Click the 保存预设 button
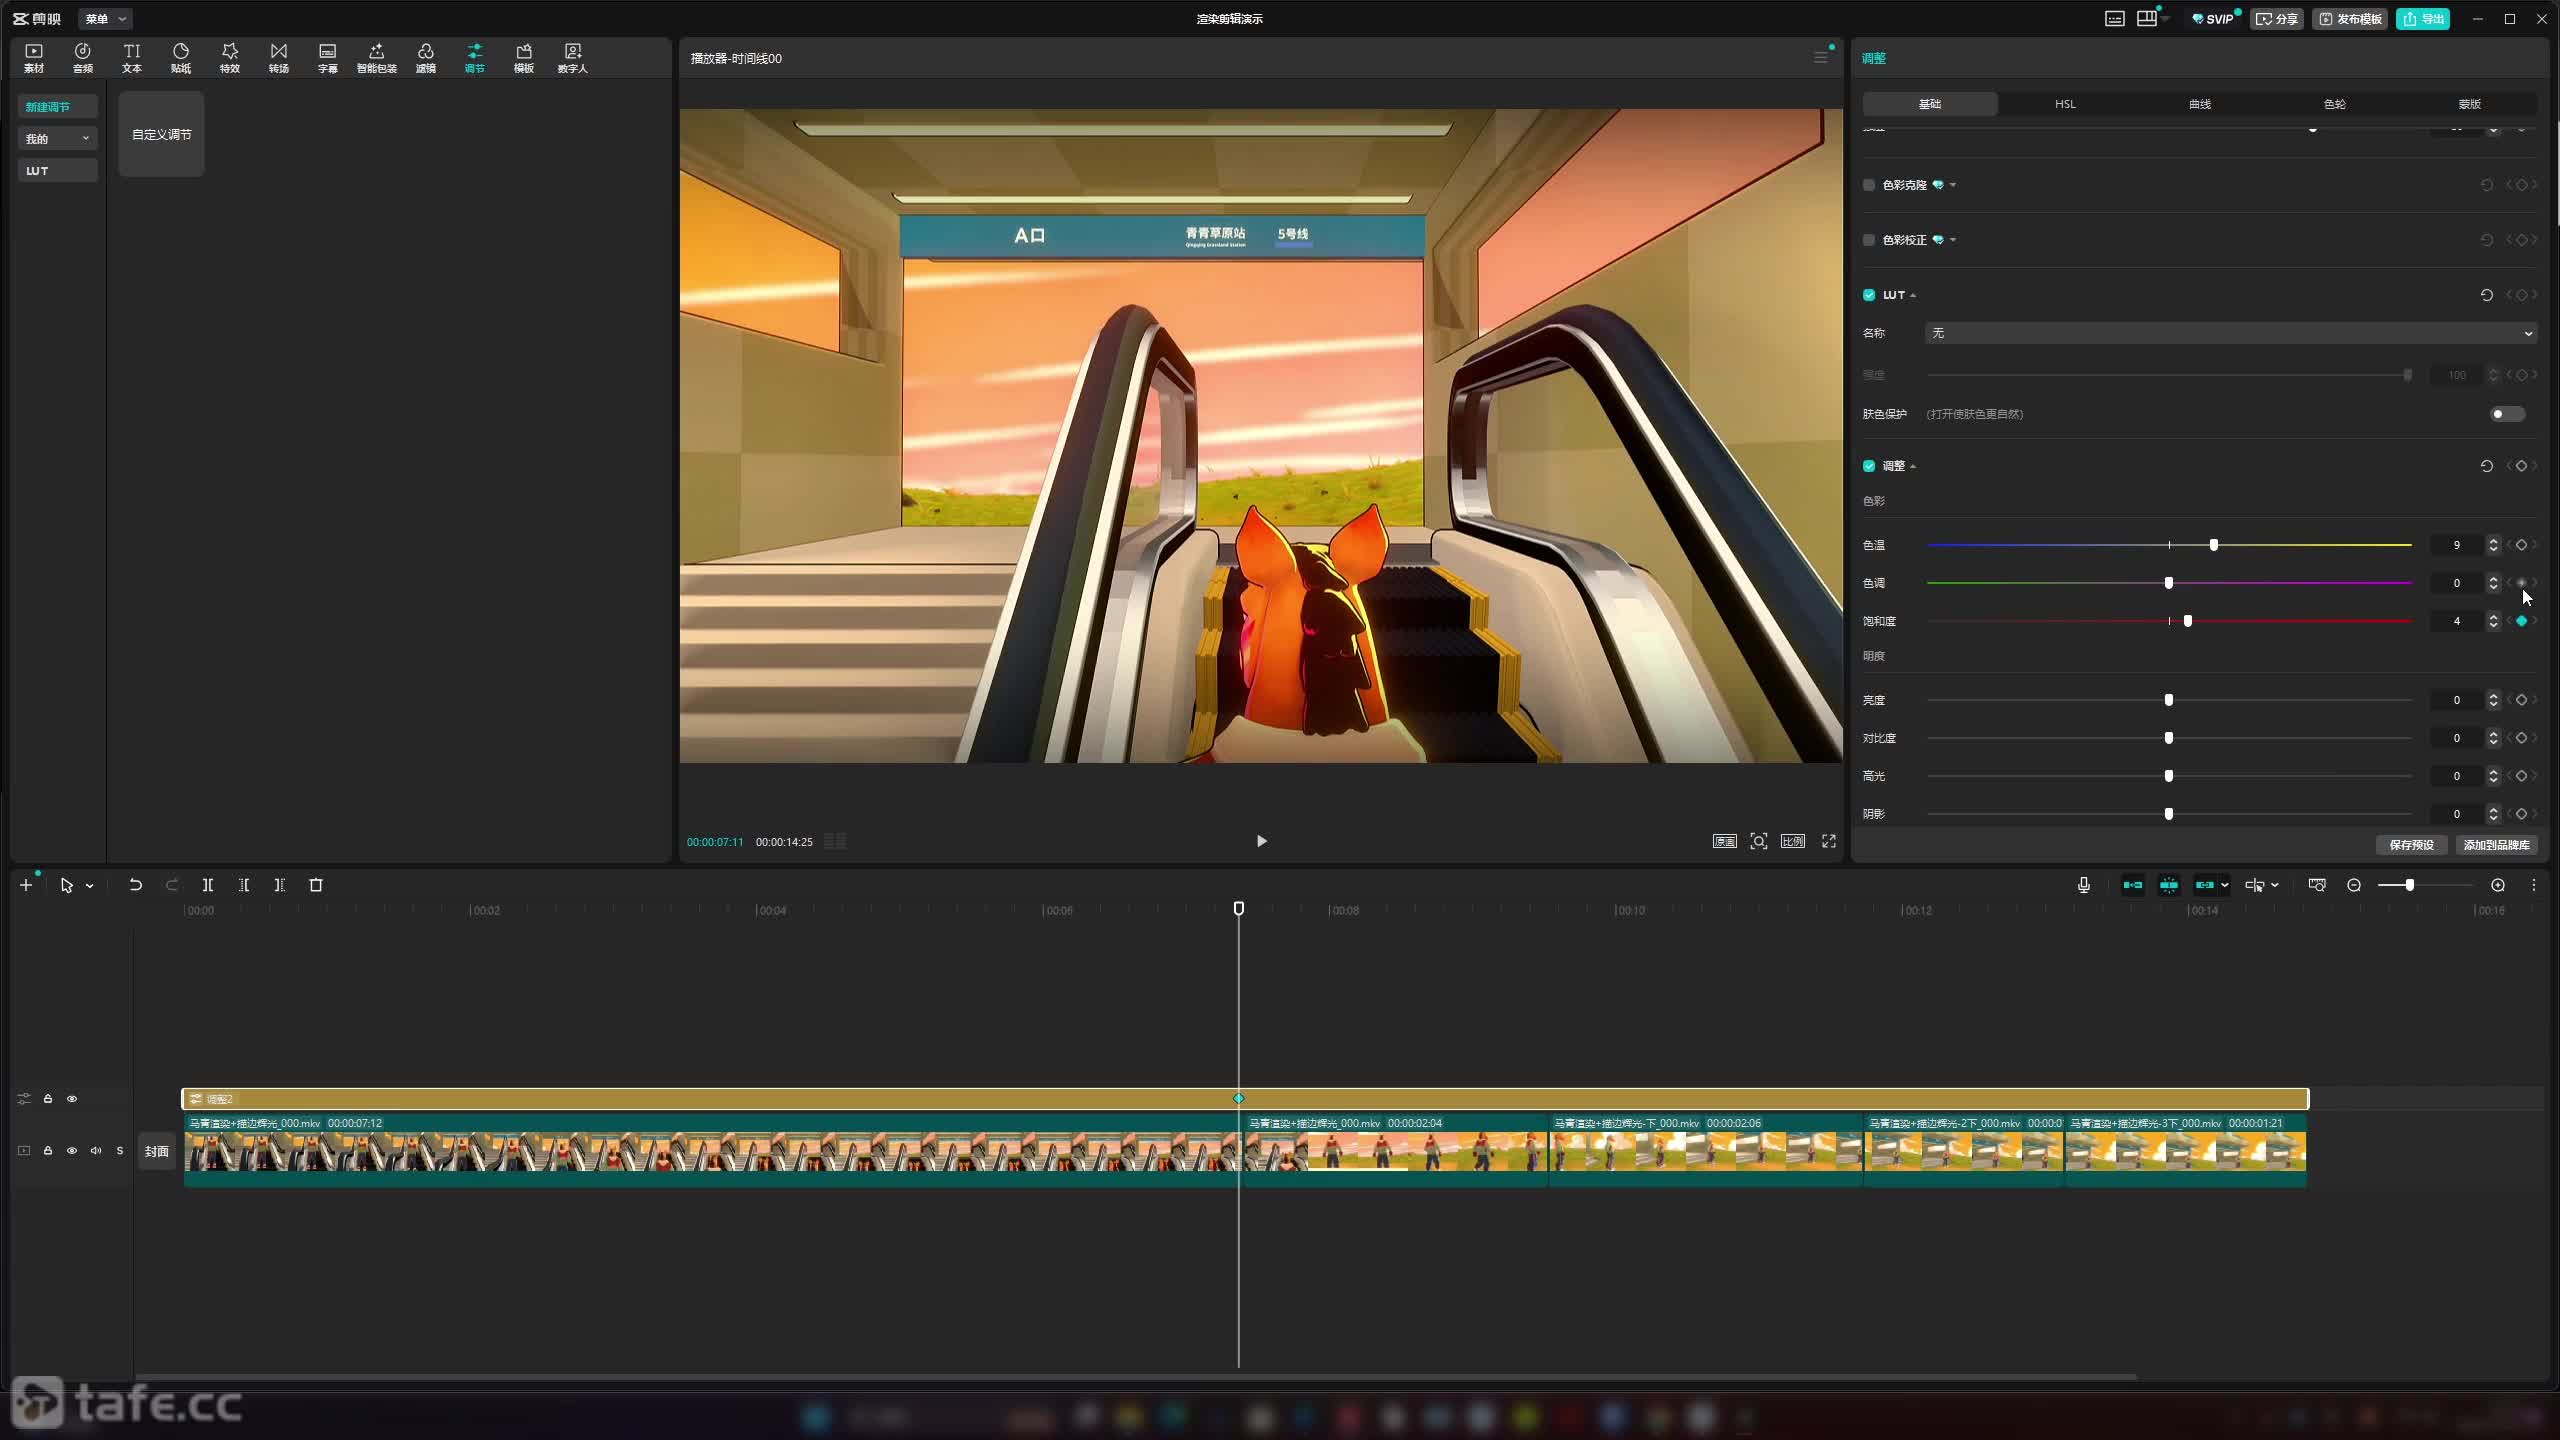 (x=2411, y=845)
